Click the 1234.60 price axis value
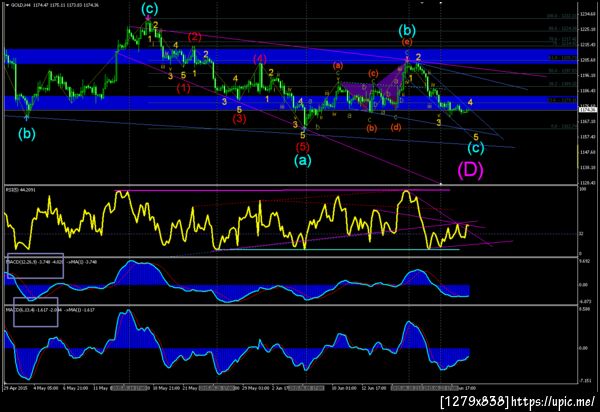Image resolution: width=600 pixels, height=412 pixels. [x=587, y=14]
